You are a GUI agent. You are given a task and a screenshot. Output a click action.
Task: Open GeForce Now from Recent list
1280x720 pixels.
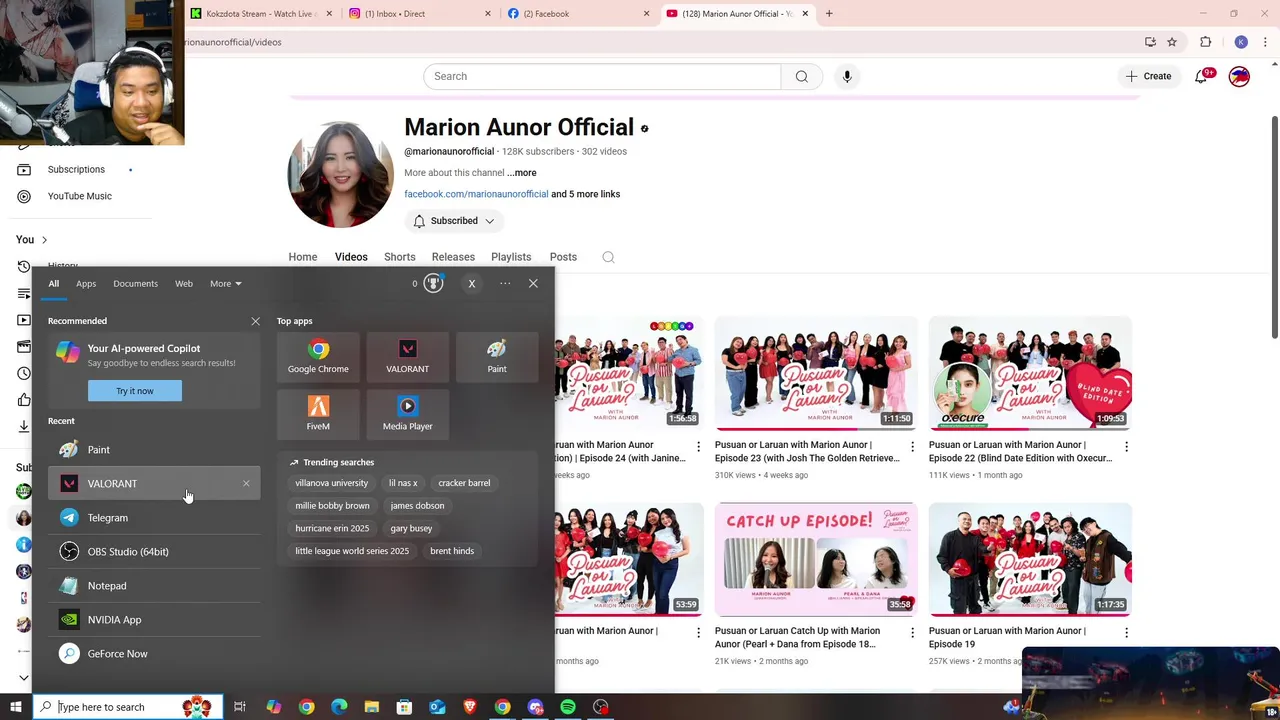coord(154,654)
